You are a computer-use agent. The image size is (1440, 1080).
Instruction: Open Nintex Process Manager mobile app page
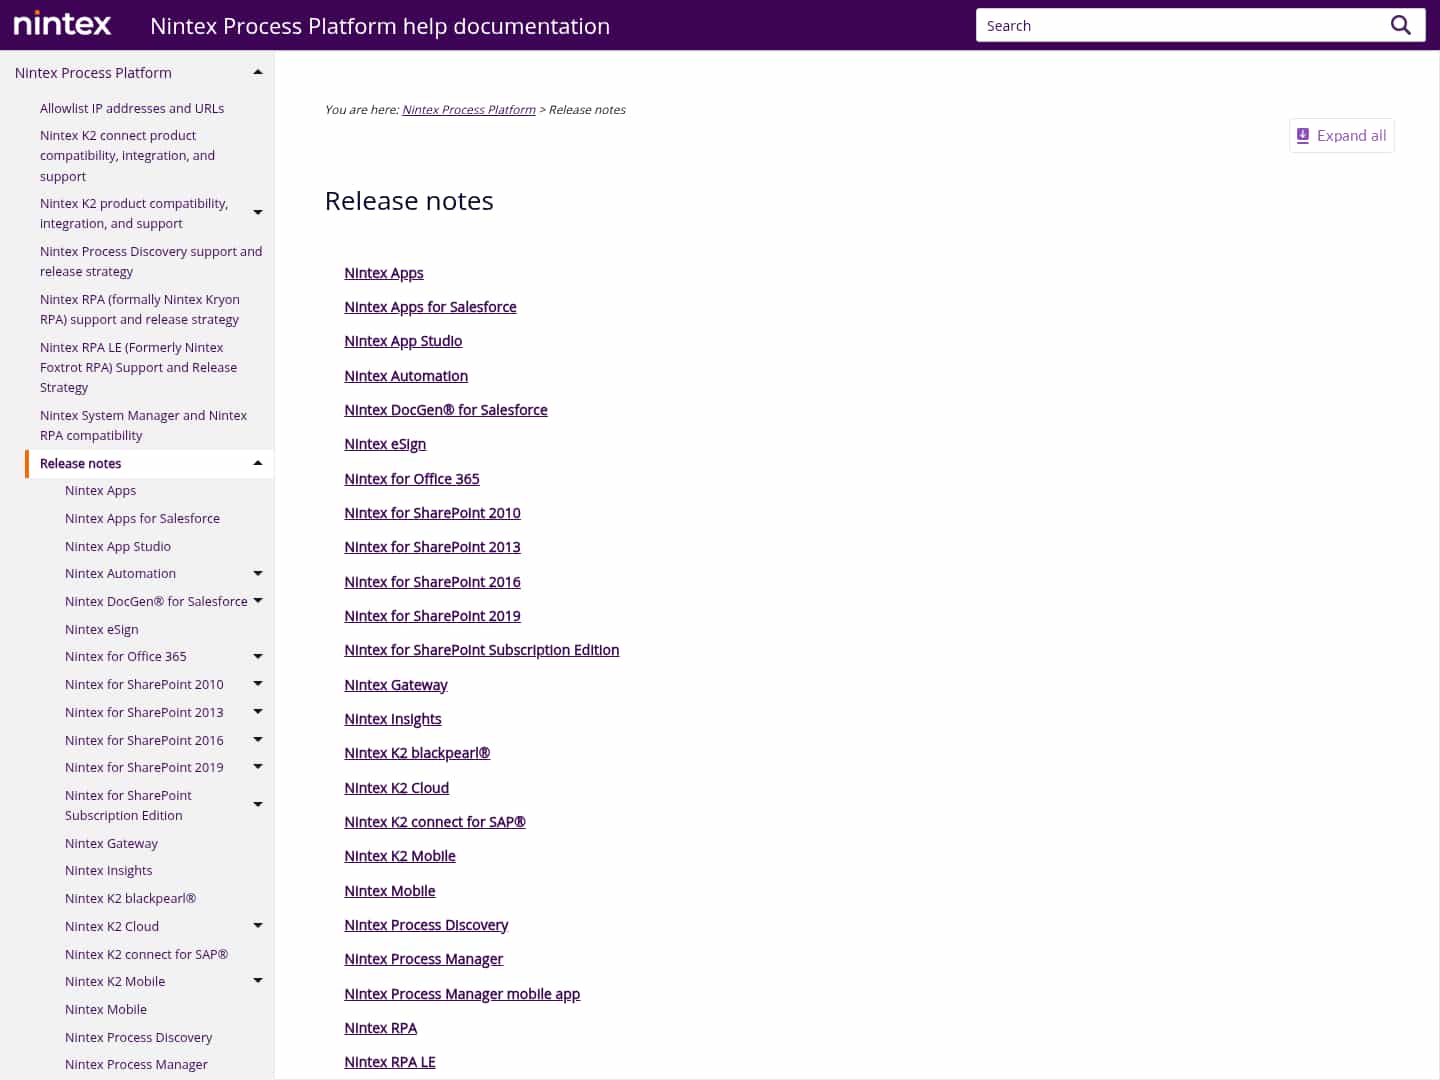[x=462, y=993]
